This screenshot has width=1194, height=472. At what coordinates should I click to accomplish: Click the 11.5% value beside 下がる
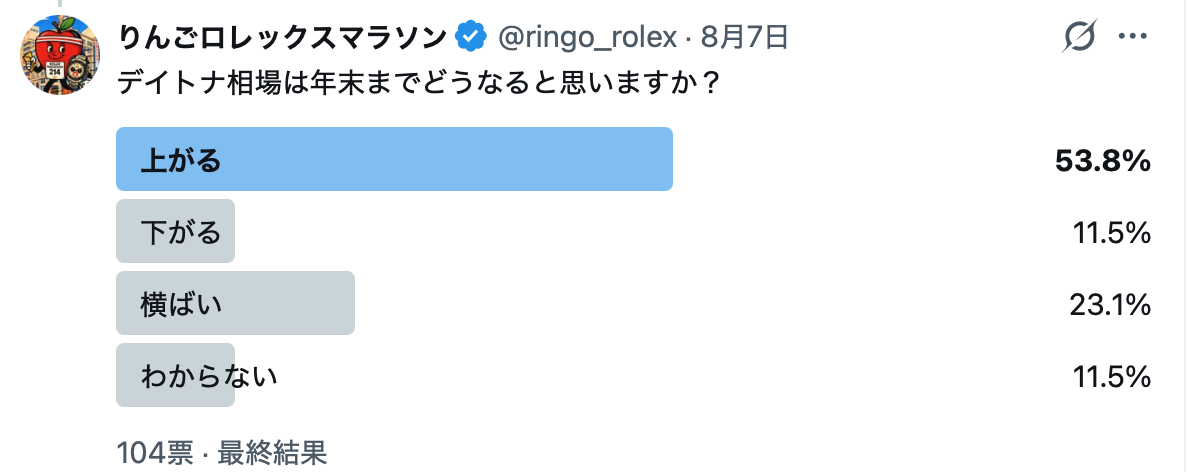tap(1111, 233)
